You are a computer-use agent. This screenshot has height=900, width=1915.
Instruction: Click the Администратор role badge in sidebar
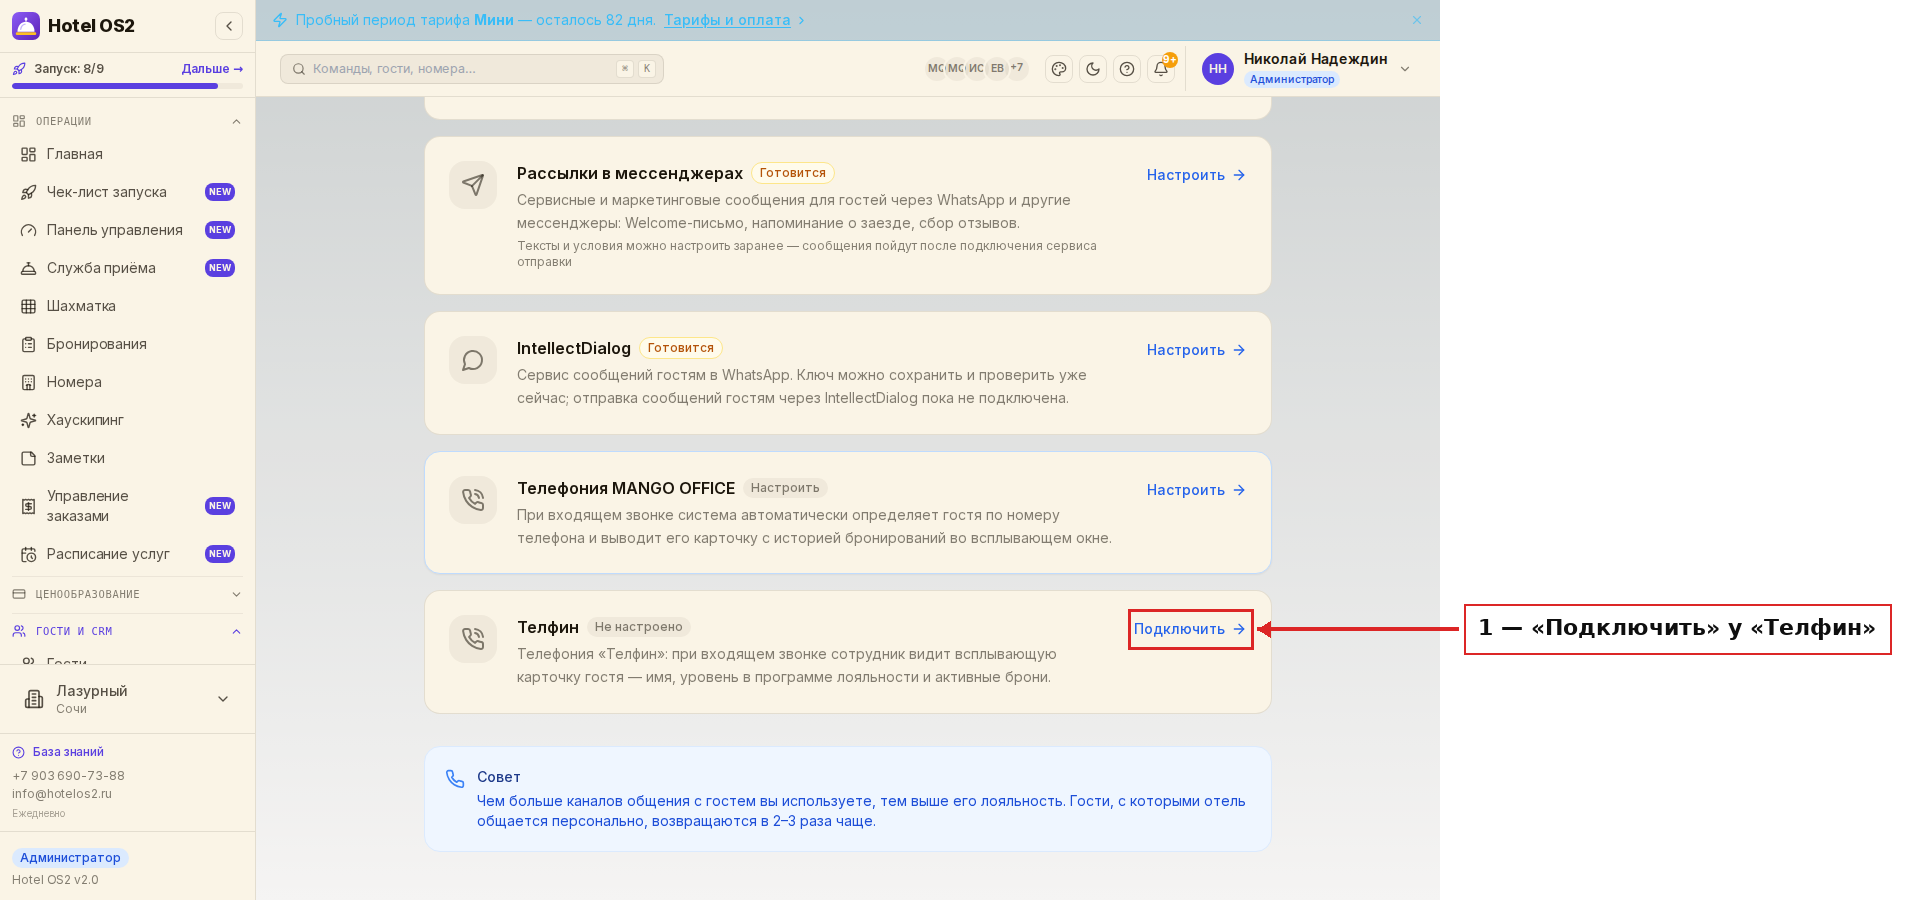[70, 858]
